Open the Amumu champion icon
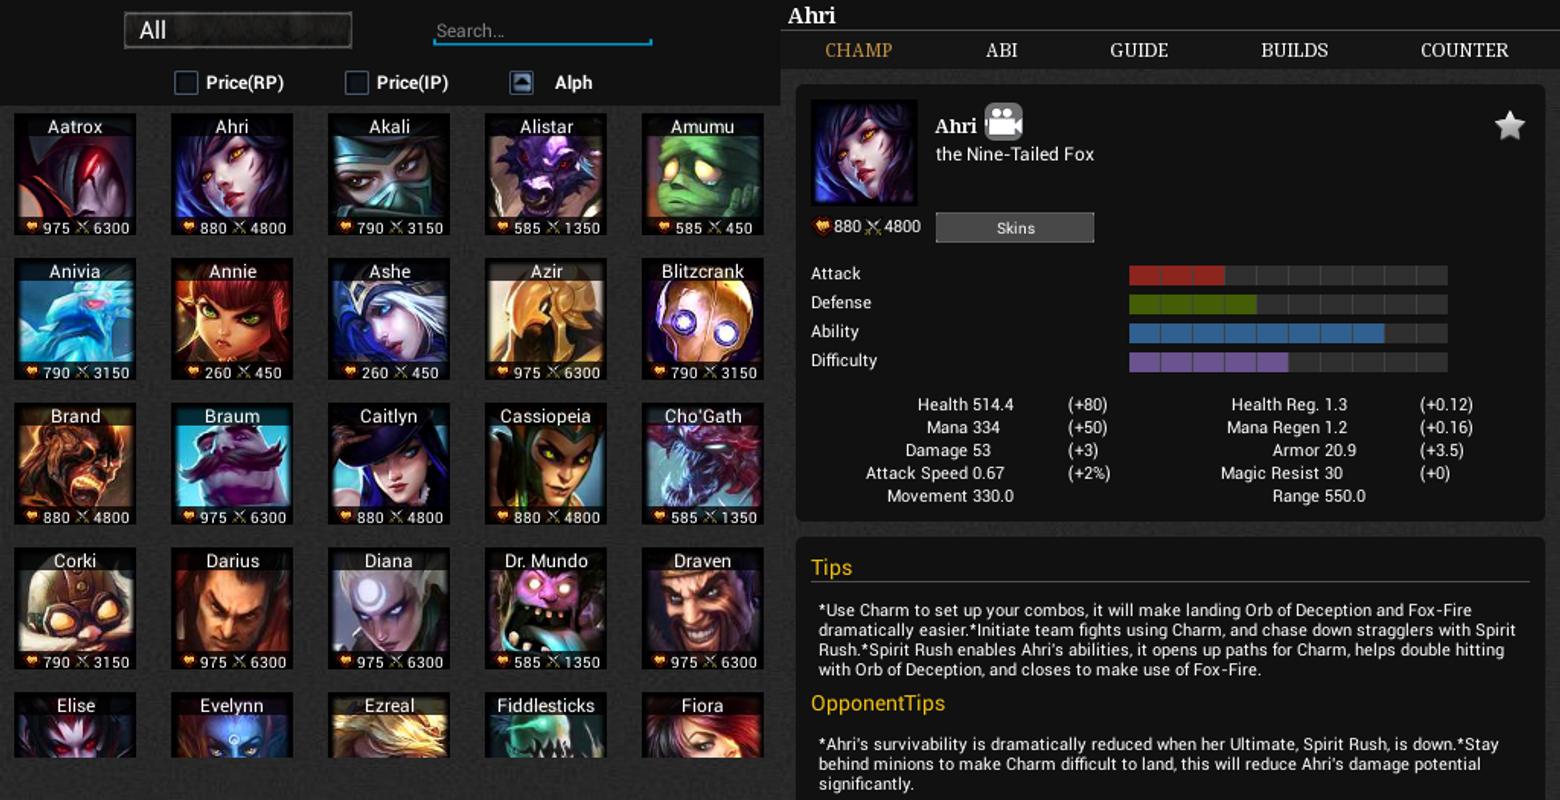The width and height of the screenshot is (1560, 800). click(703, 175)
